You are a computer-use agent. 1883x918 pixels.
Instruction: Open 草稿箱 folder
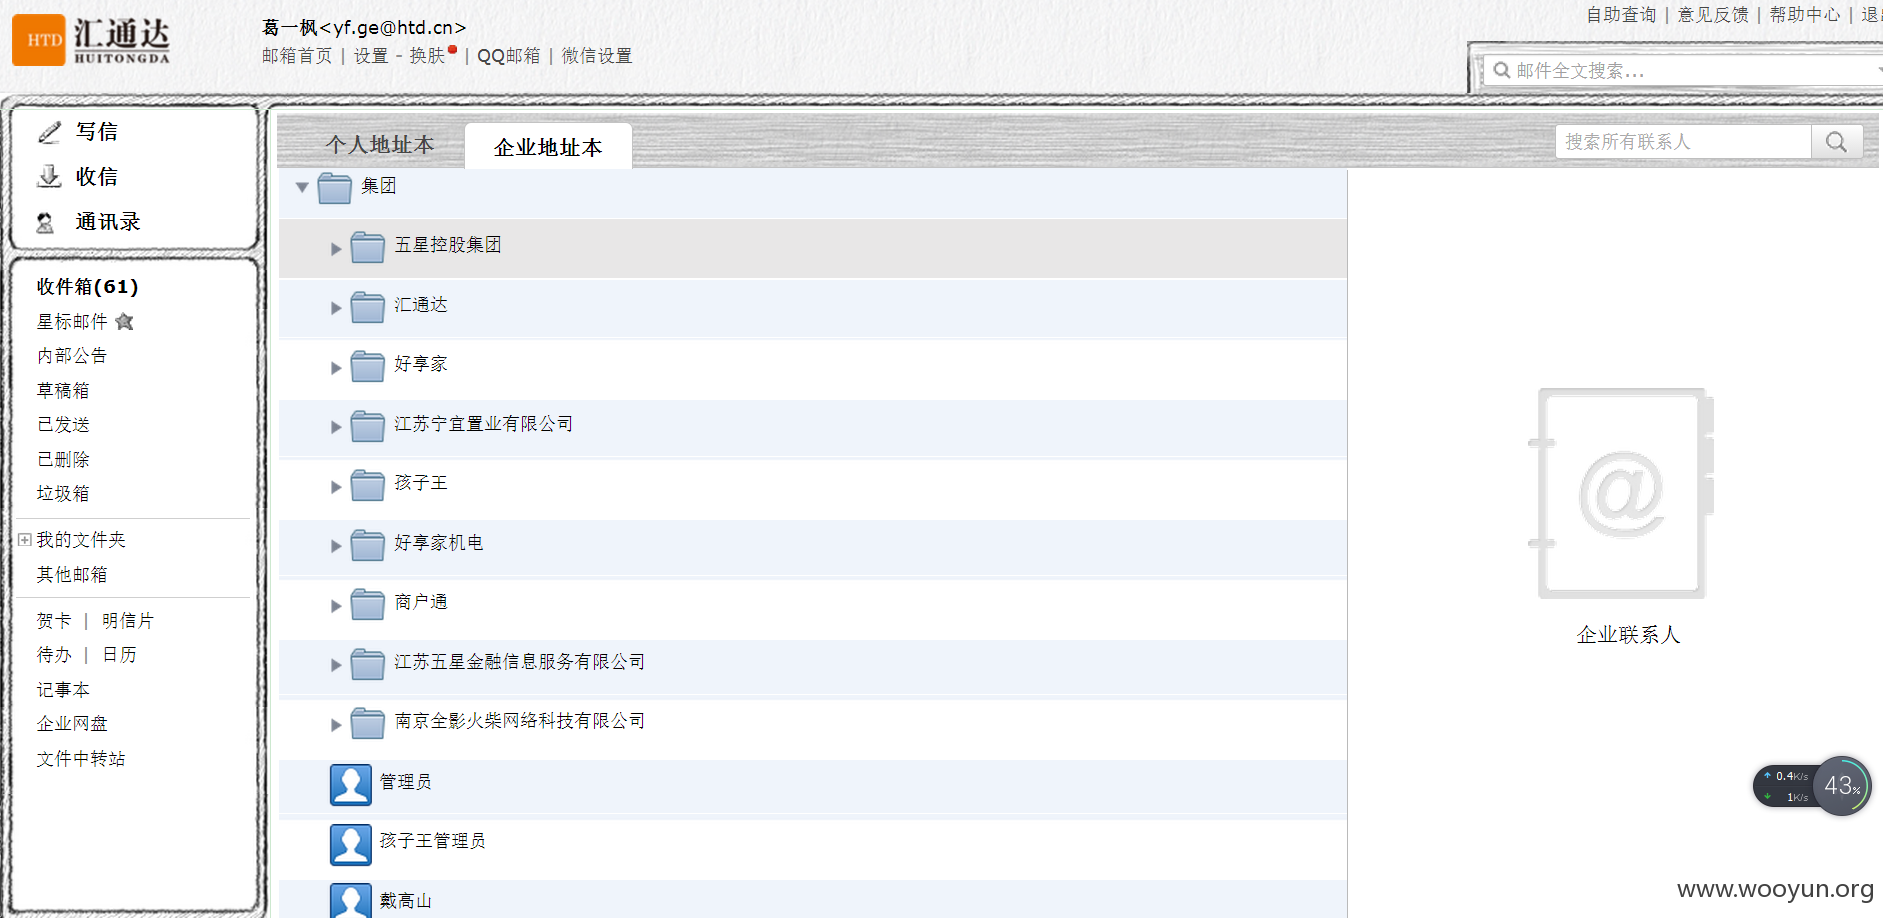click(x=63, y=391)
